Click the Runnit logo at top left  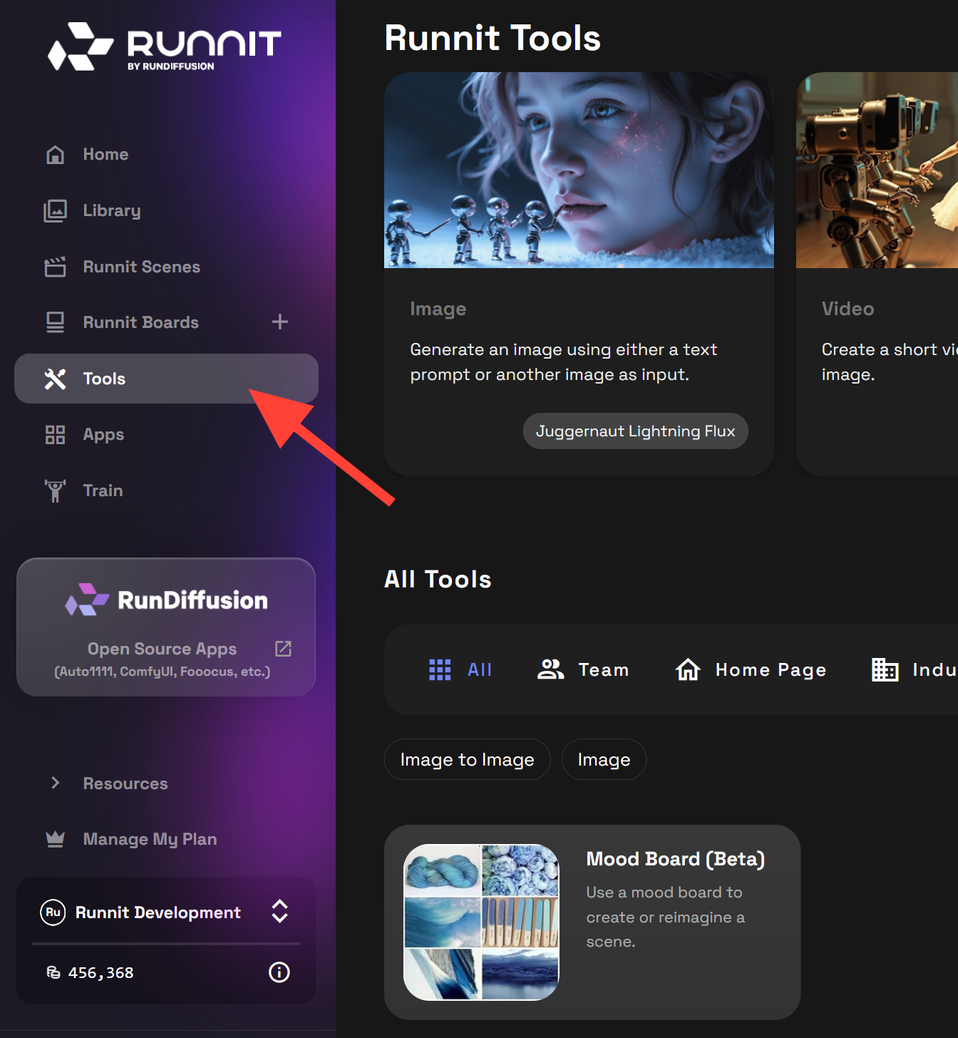tap(165, 46)
